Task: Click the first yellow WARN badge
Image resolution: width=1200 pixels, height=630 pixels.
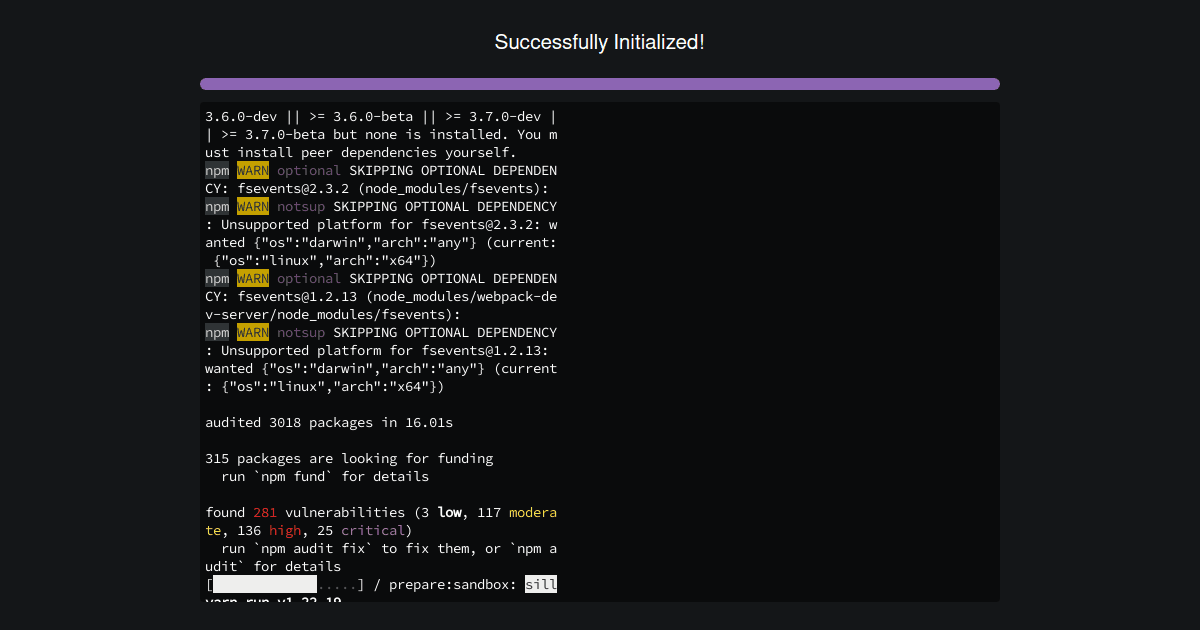Action: (x=252, y=170)
